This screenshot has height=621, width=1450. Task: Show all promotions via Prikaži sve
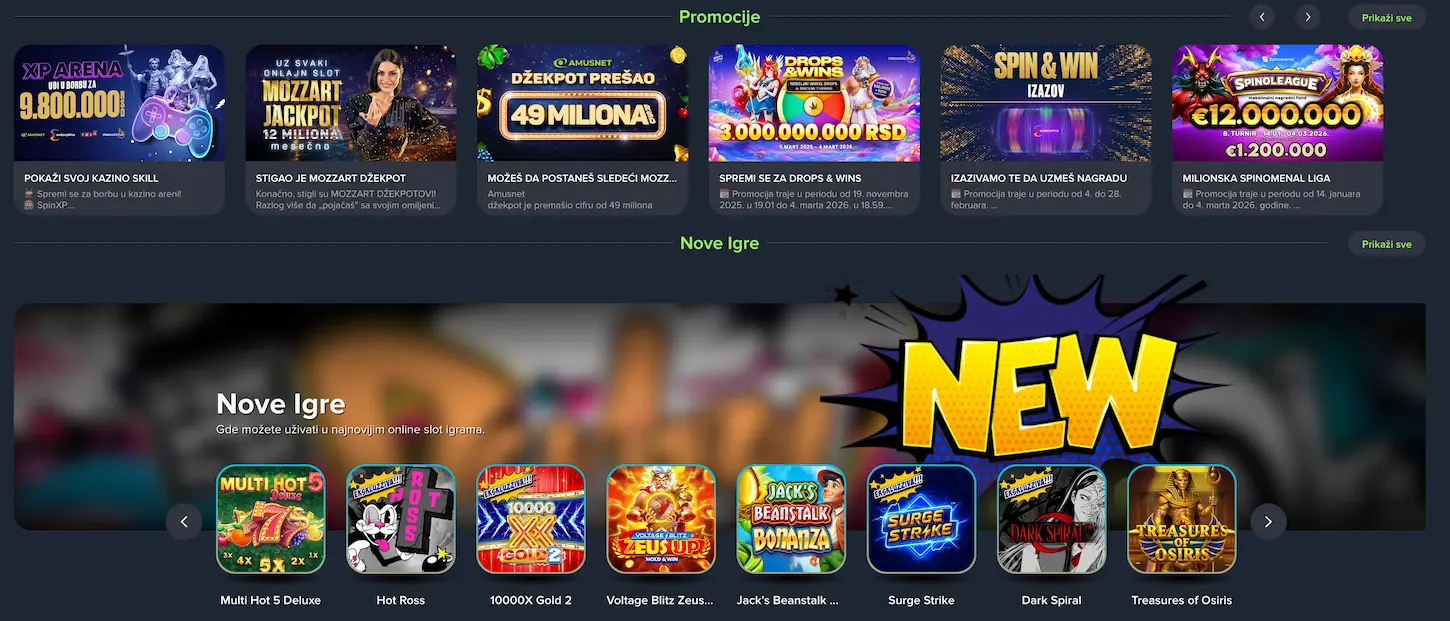1387,18
